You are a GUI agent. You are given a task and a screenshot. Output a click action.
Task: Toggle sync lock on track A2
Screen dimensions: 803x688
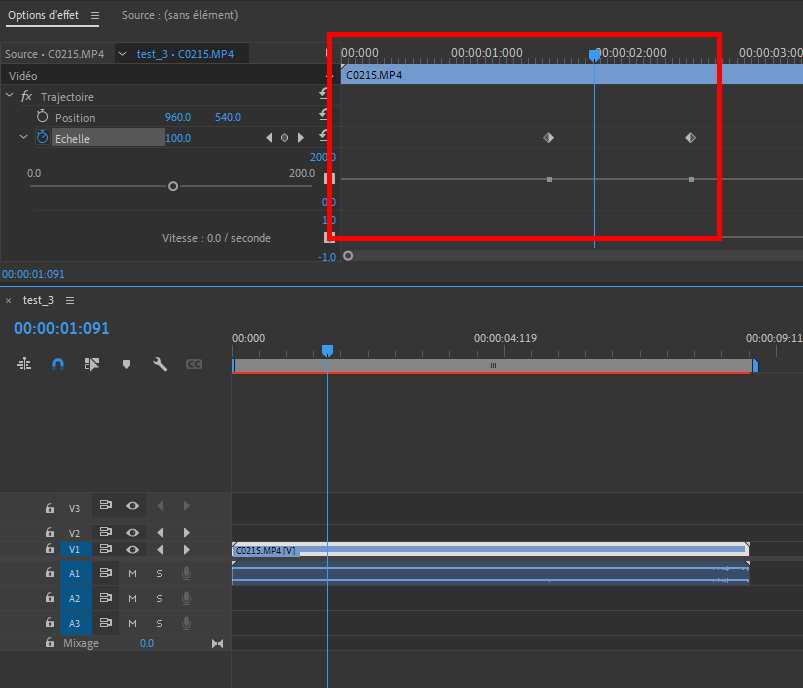coord(105,598)
